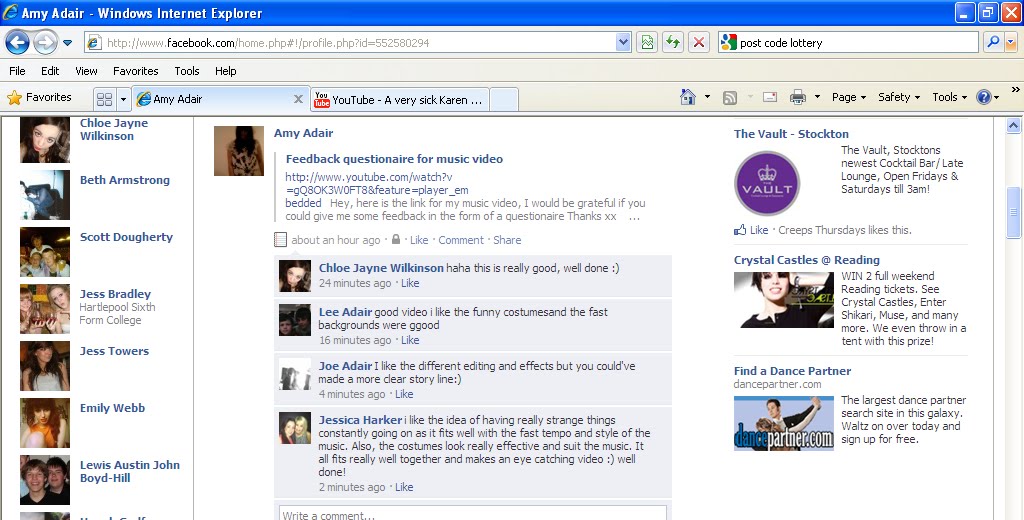
Task: Click the privacy lock icon on the post
Action: point(396,240)
